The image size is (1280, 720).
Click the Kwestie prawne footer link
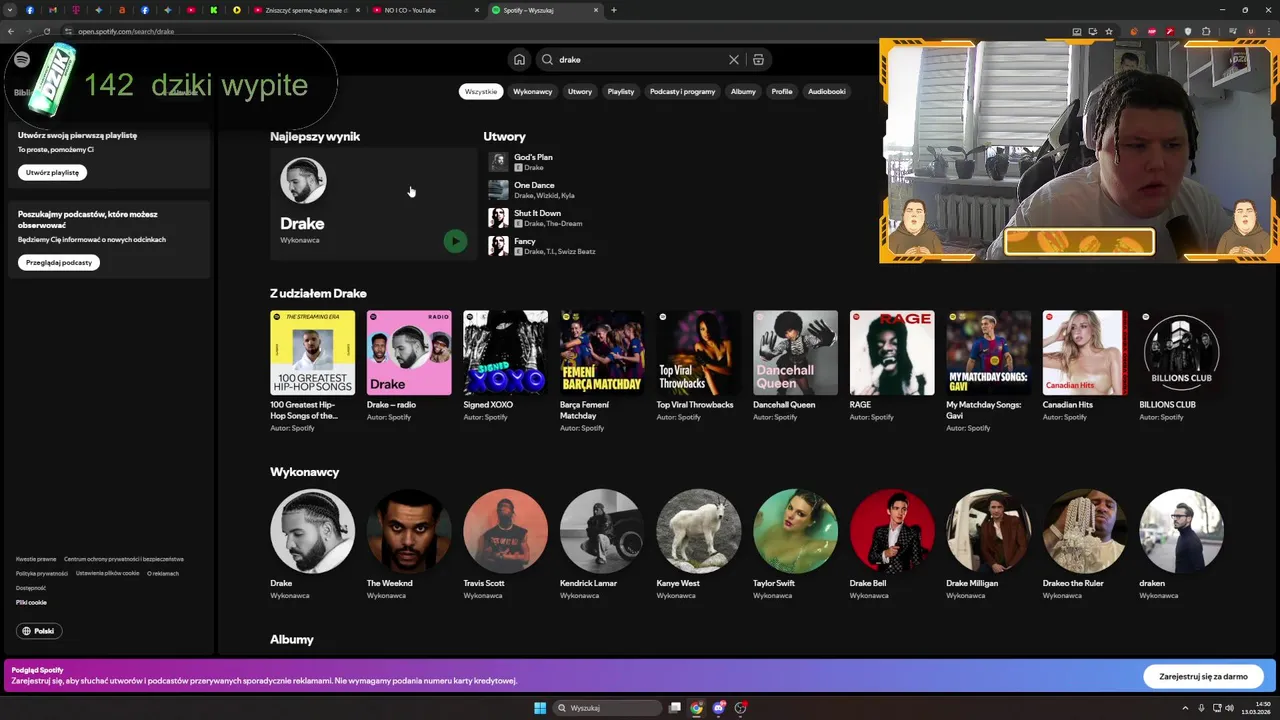[36, 559]
